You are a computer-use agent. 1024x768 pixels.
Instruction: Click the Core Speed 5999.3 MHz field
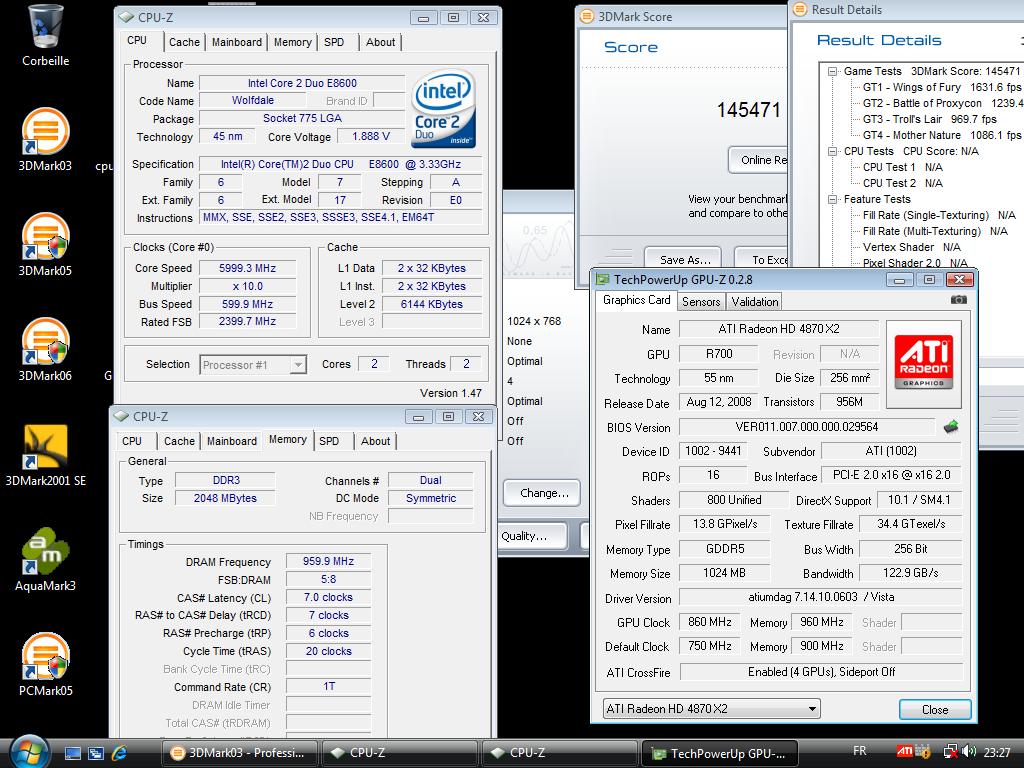tap(248, 268)
